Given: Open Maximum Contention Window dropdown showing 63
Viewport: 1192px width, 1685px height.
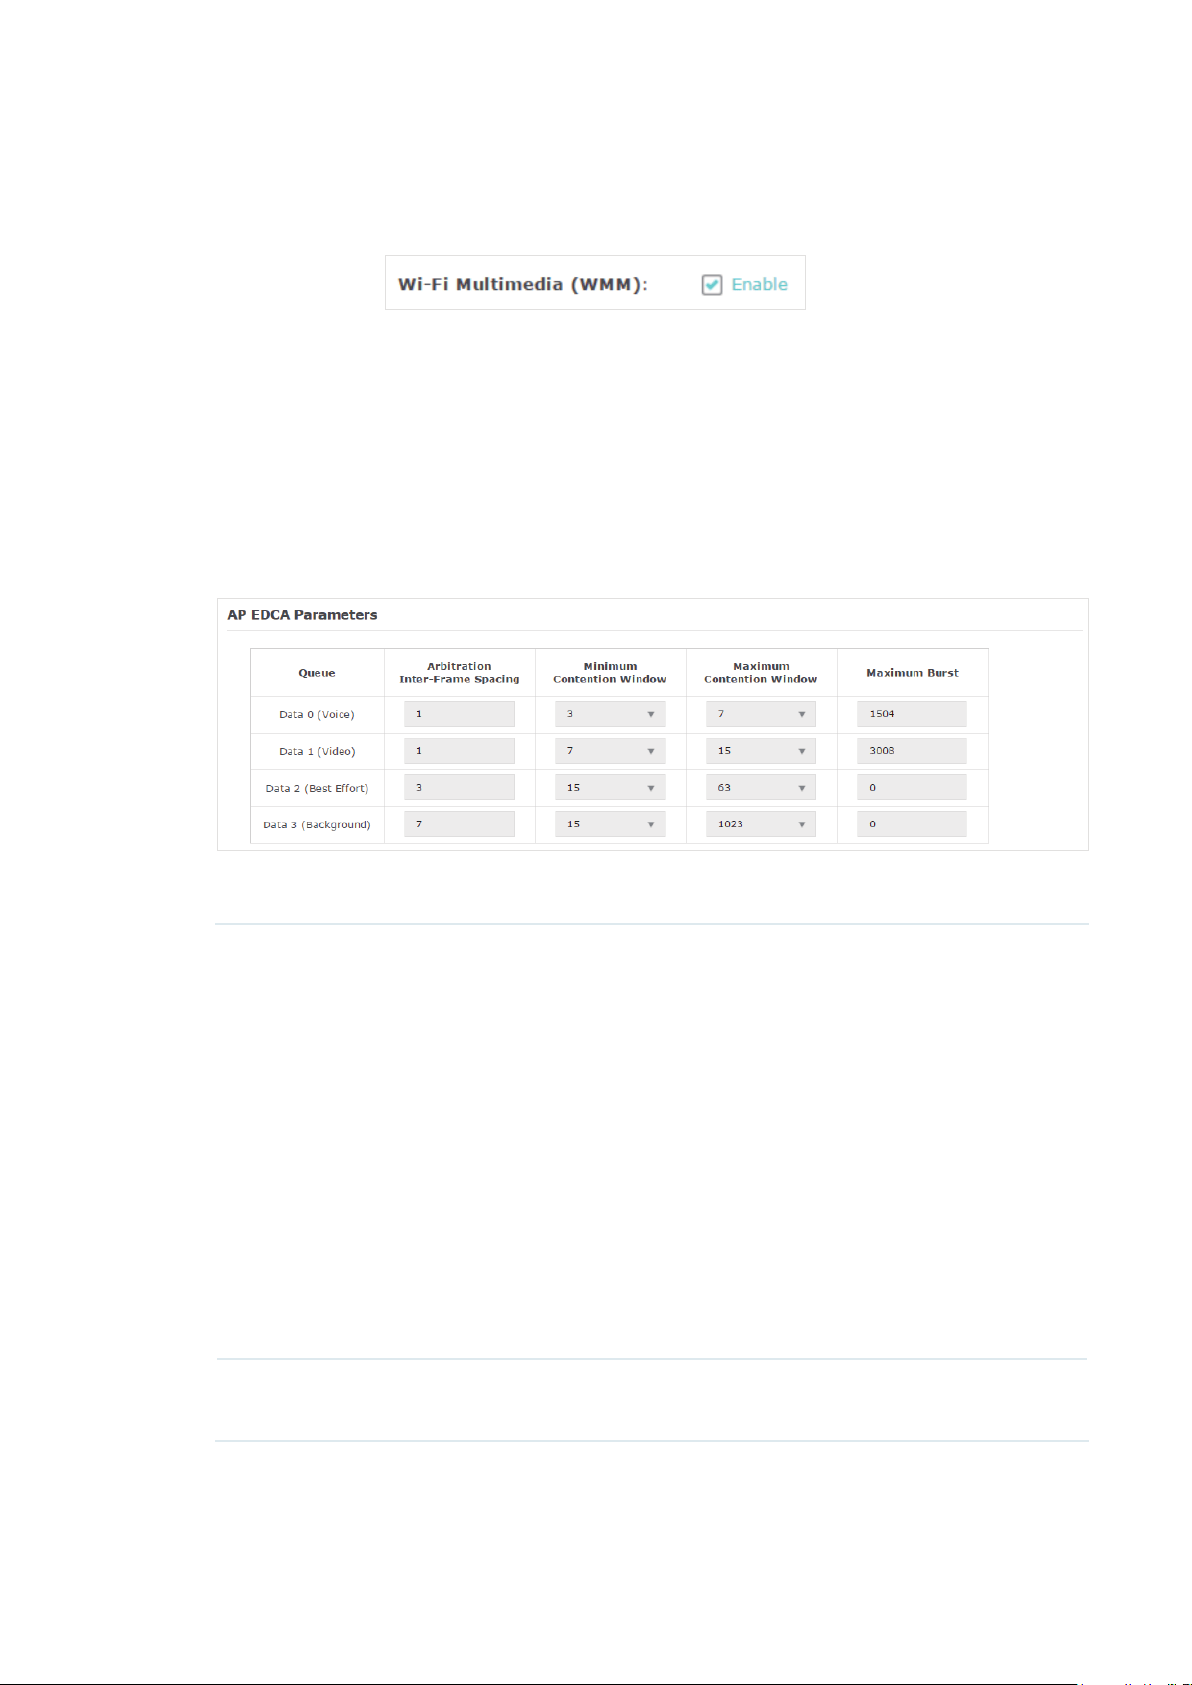Looking at the screenshot, I should [x=761, y=788].
